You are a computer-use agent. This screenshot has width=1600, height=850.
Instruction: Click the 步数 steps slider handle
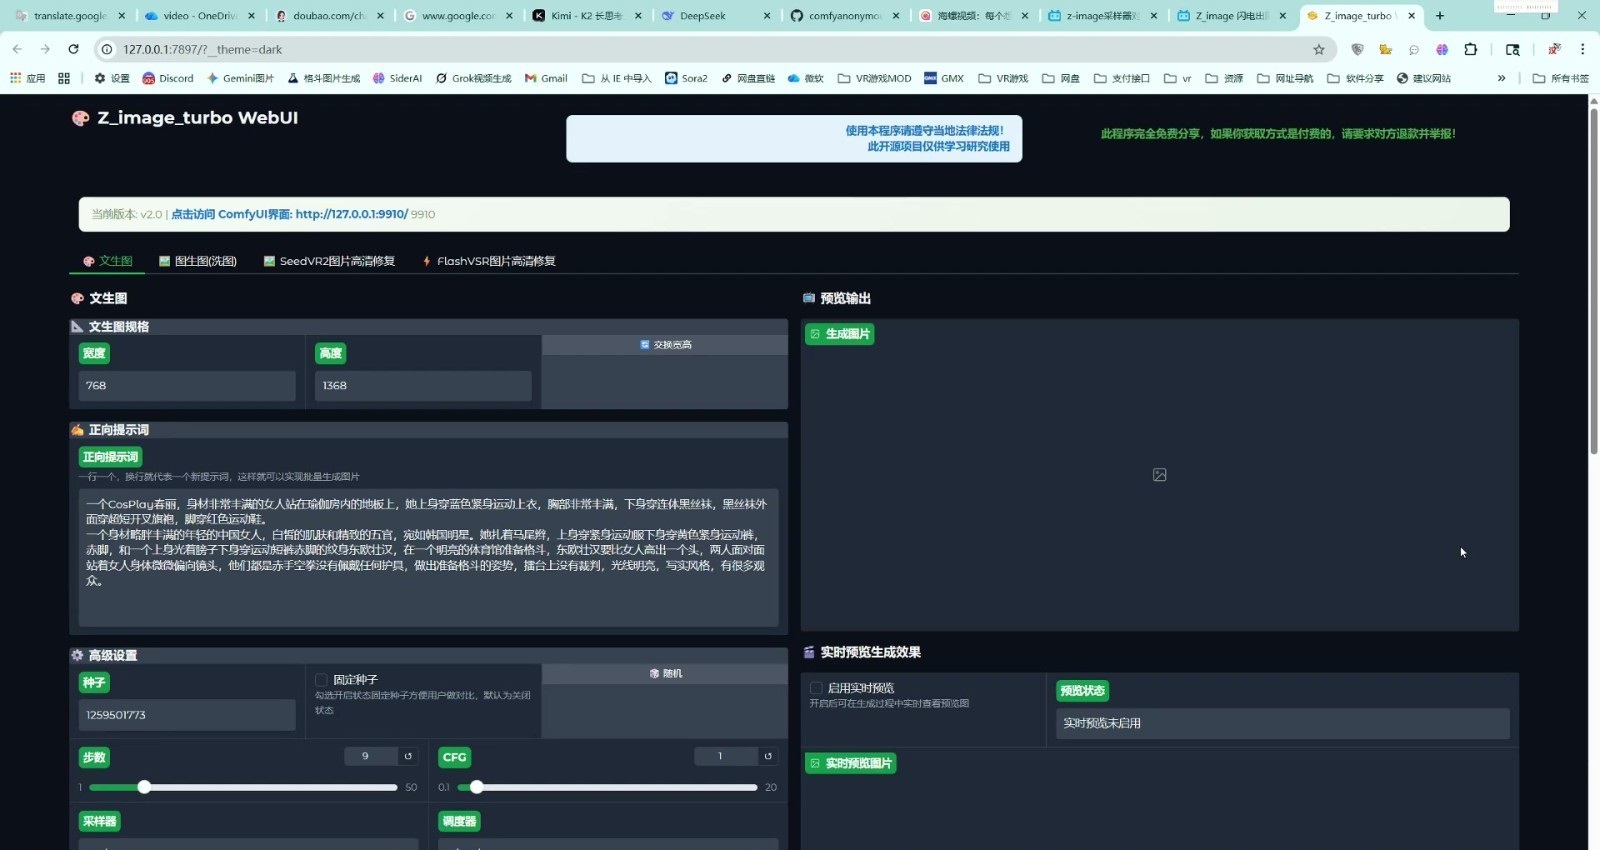click(144, 787)
